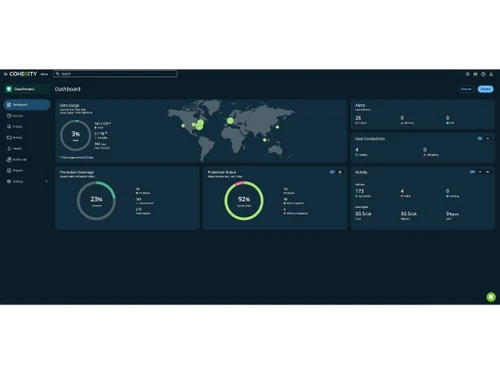Screen dimensions: 500x375
Task: Click the Health bell icon in sidebar
Action: 9,149
